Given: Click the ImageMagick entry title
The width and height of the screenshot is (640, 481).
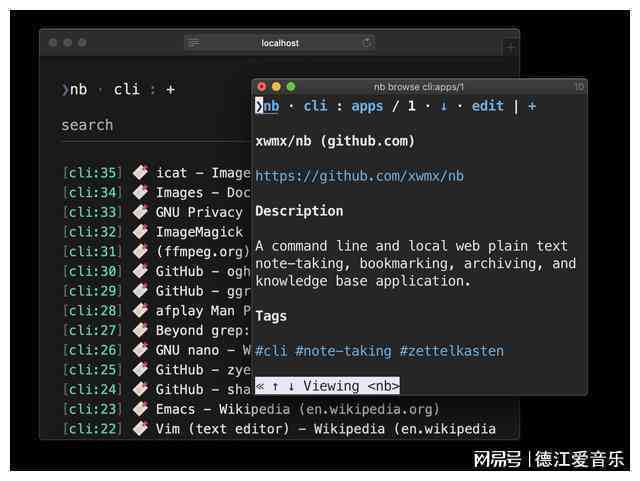Looking at the screenshot, I should tap(199, 232).
